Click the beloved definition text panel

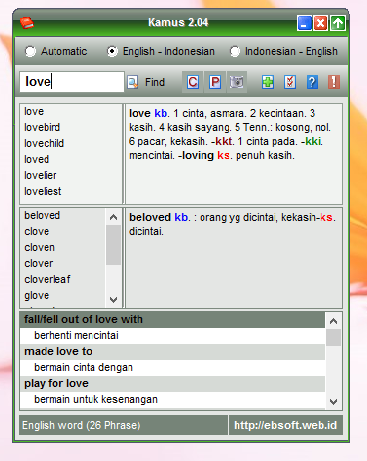pos(234,258)
